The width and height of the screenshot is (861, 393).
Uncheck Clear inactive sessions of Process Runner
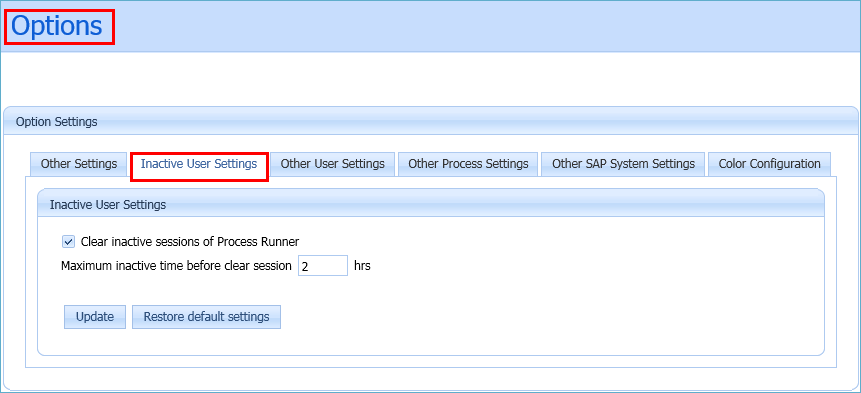(69, 242)
